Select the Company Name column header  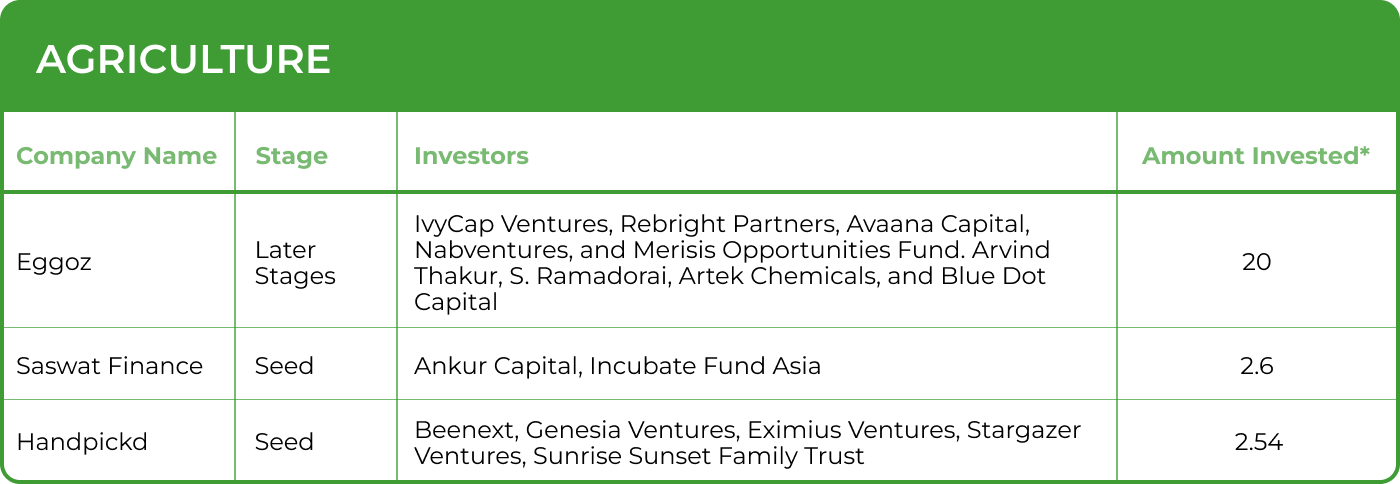pyautogui.click(x=116, y=156)
